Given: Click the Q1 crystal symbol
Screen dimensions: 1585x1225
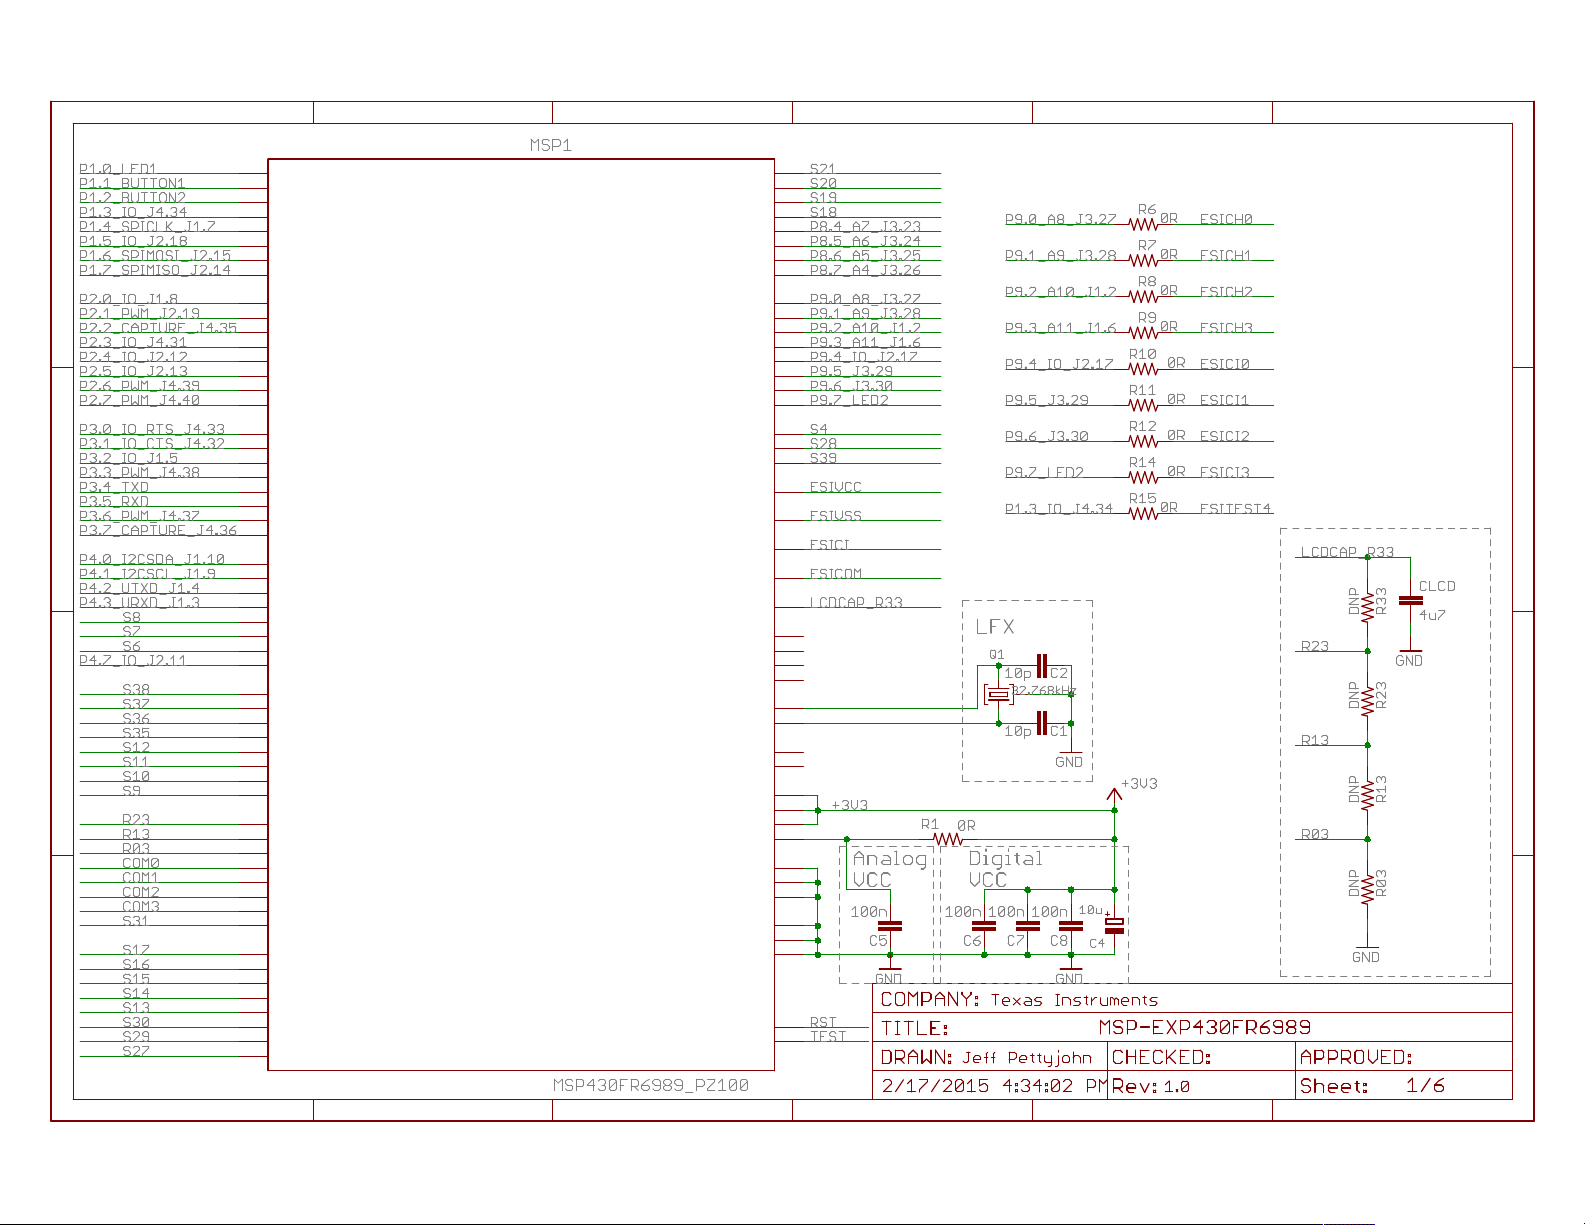Looking at the screenshot, I should (998, 695).
